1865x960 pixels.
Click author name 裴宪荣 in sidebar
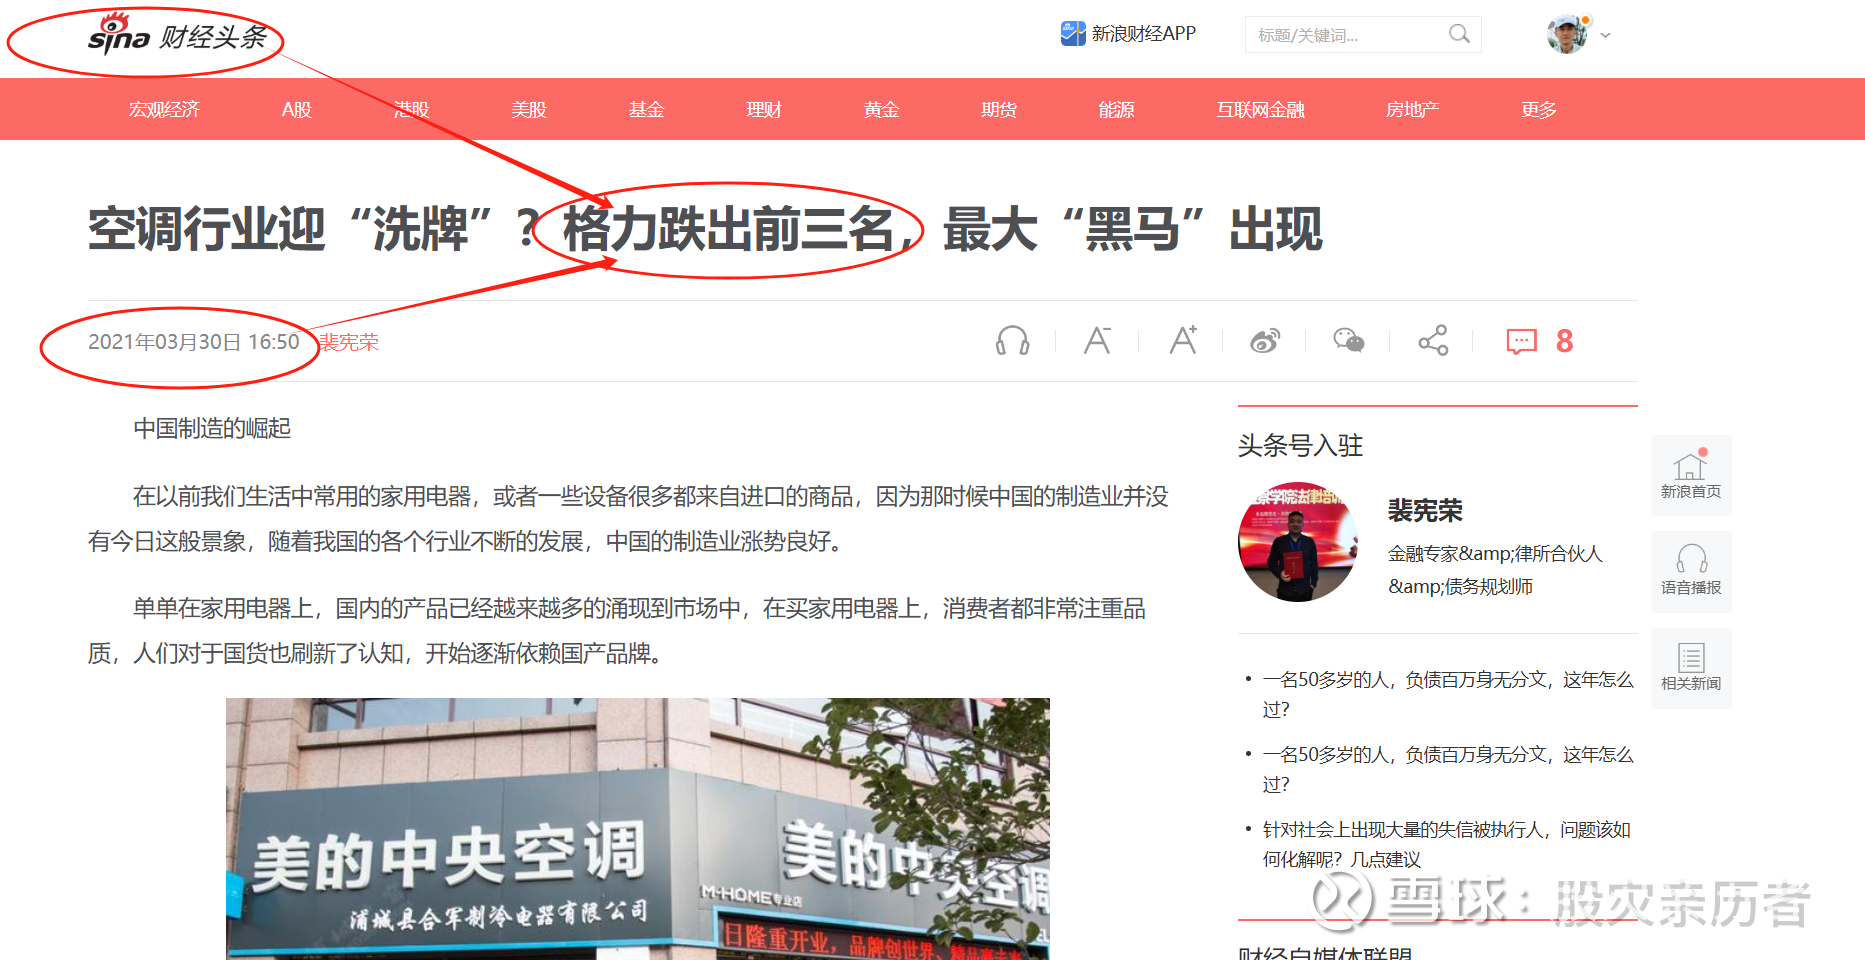[x=1425, y=511]
